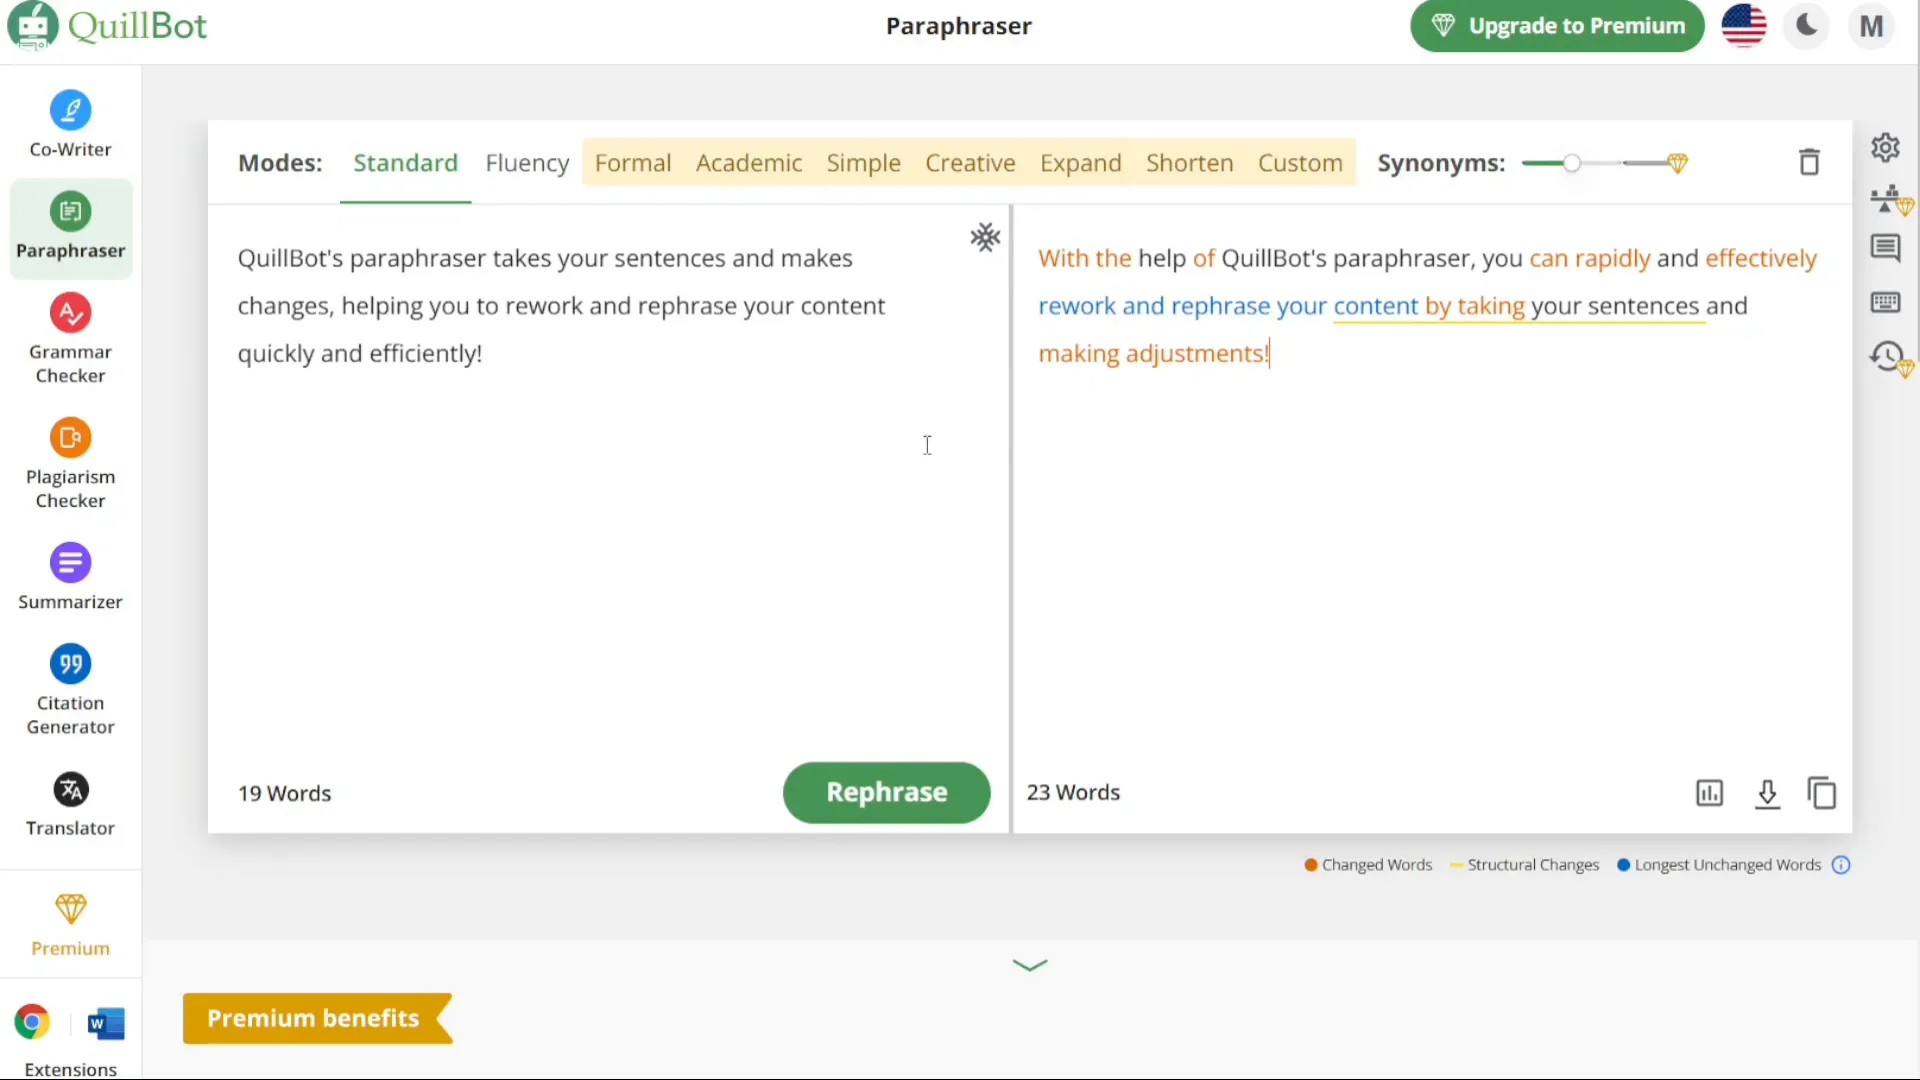Switch to Creative mode
The width and height of the screenshot is (1920, 1080).
pos(970,163)
